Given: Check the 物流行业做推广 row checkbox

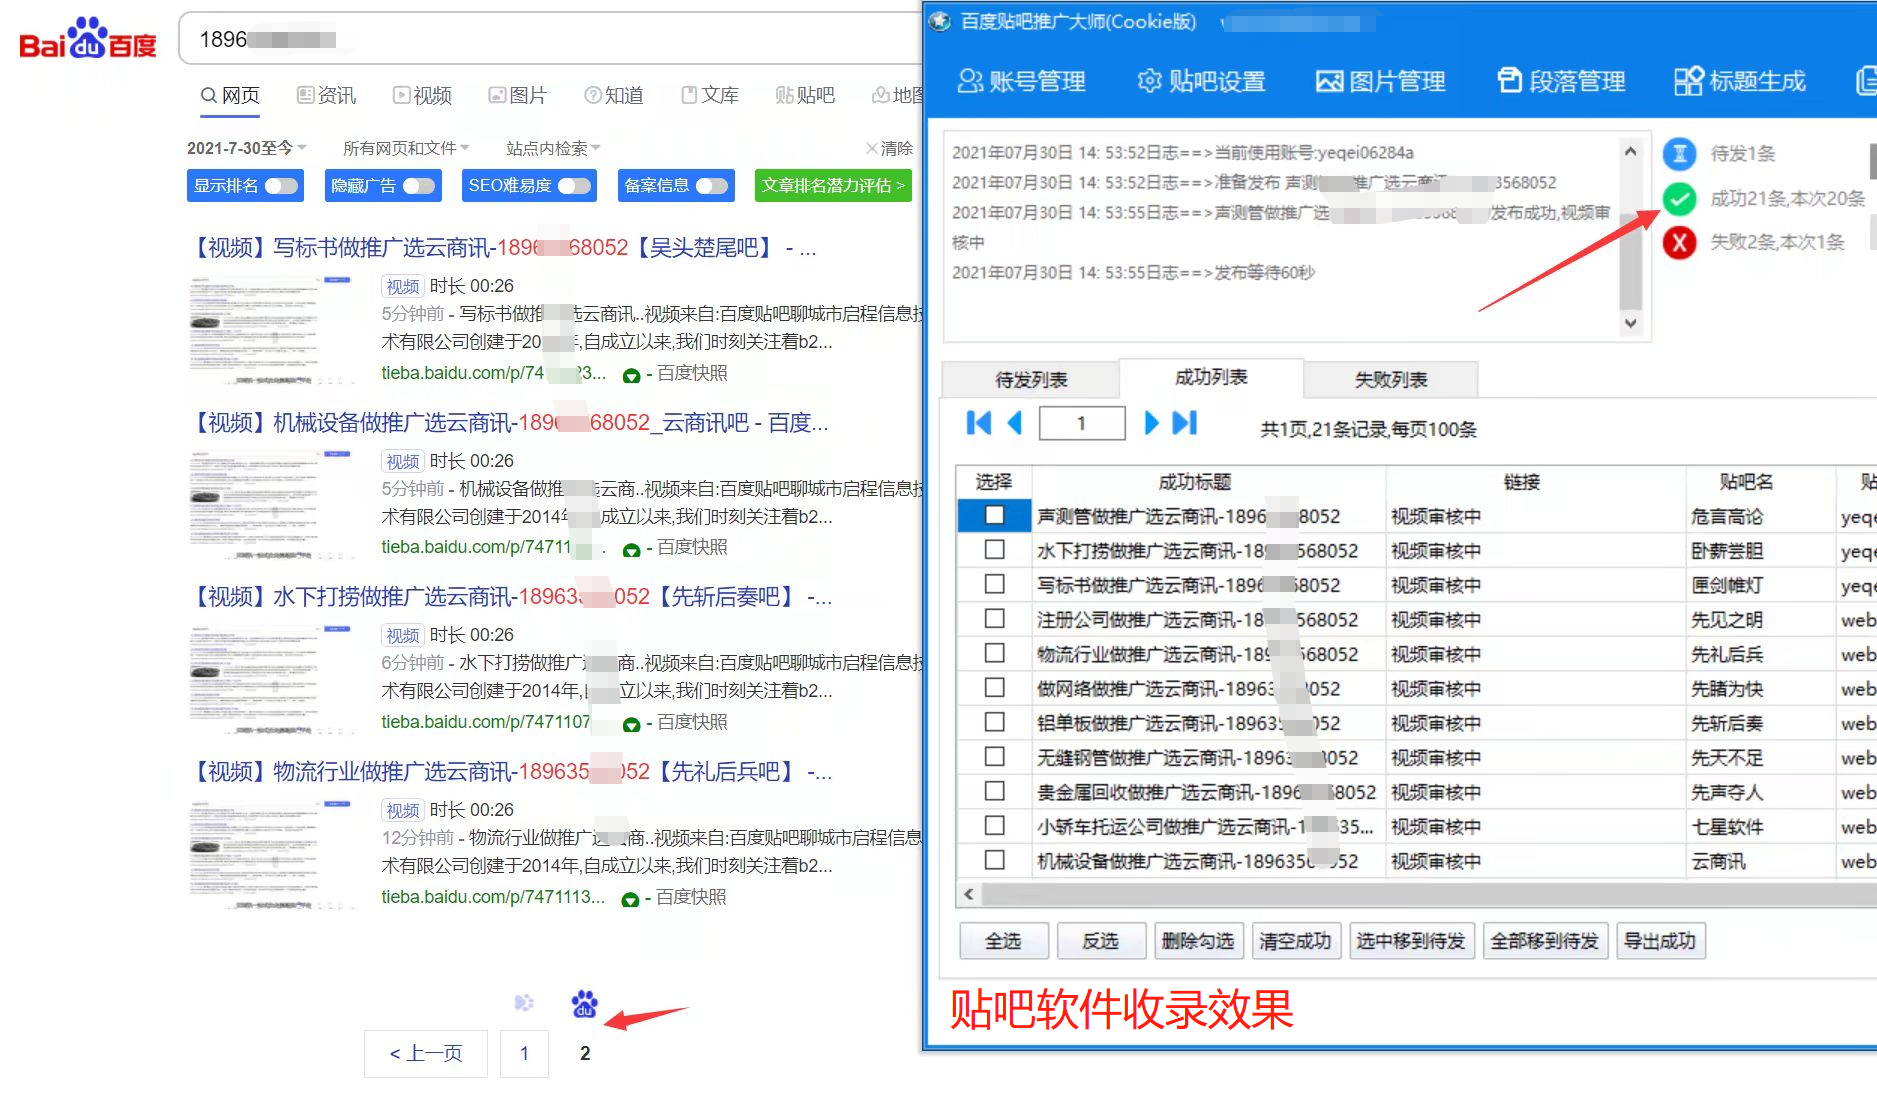Looking at the screenshot, I should [x=994, y=652].
